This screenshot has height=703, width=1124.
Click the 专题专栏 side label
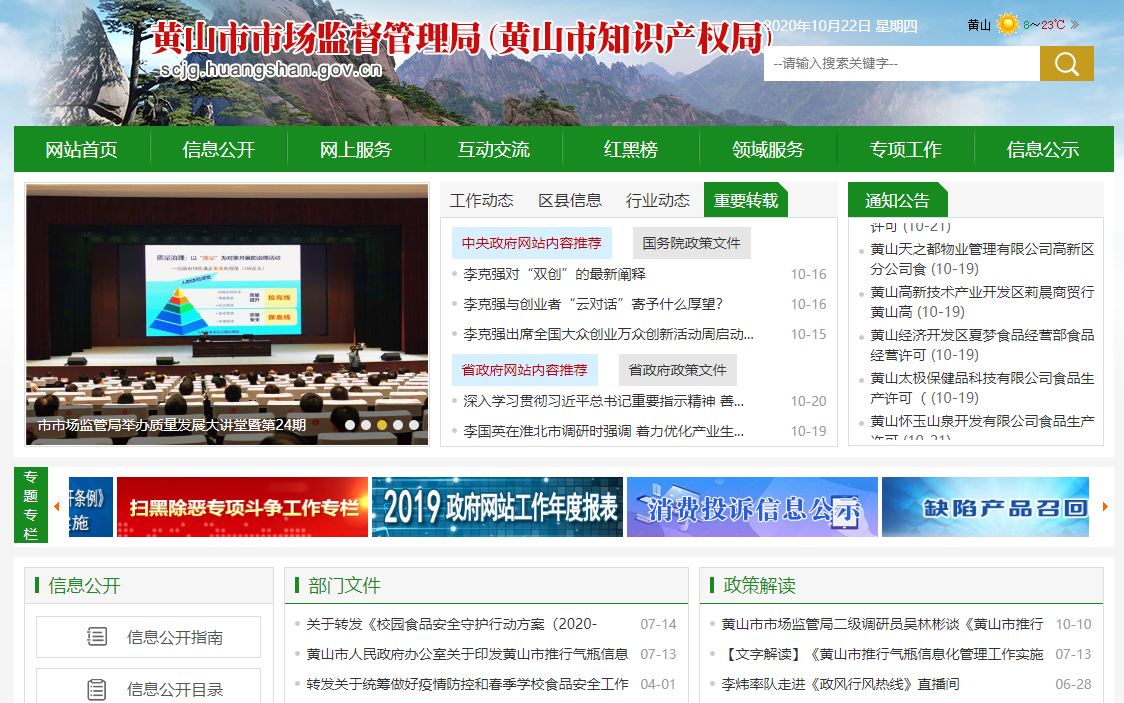click(31, 505)
